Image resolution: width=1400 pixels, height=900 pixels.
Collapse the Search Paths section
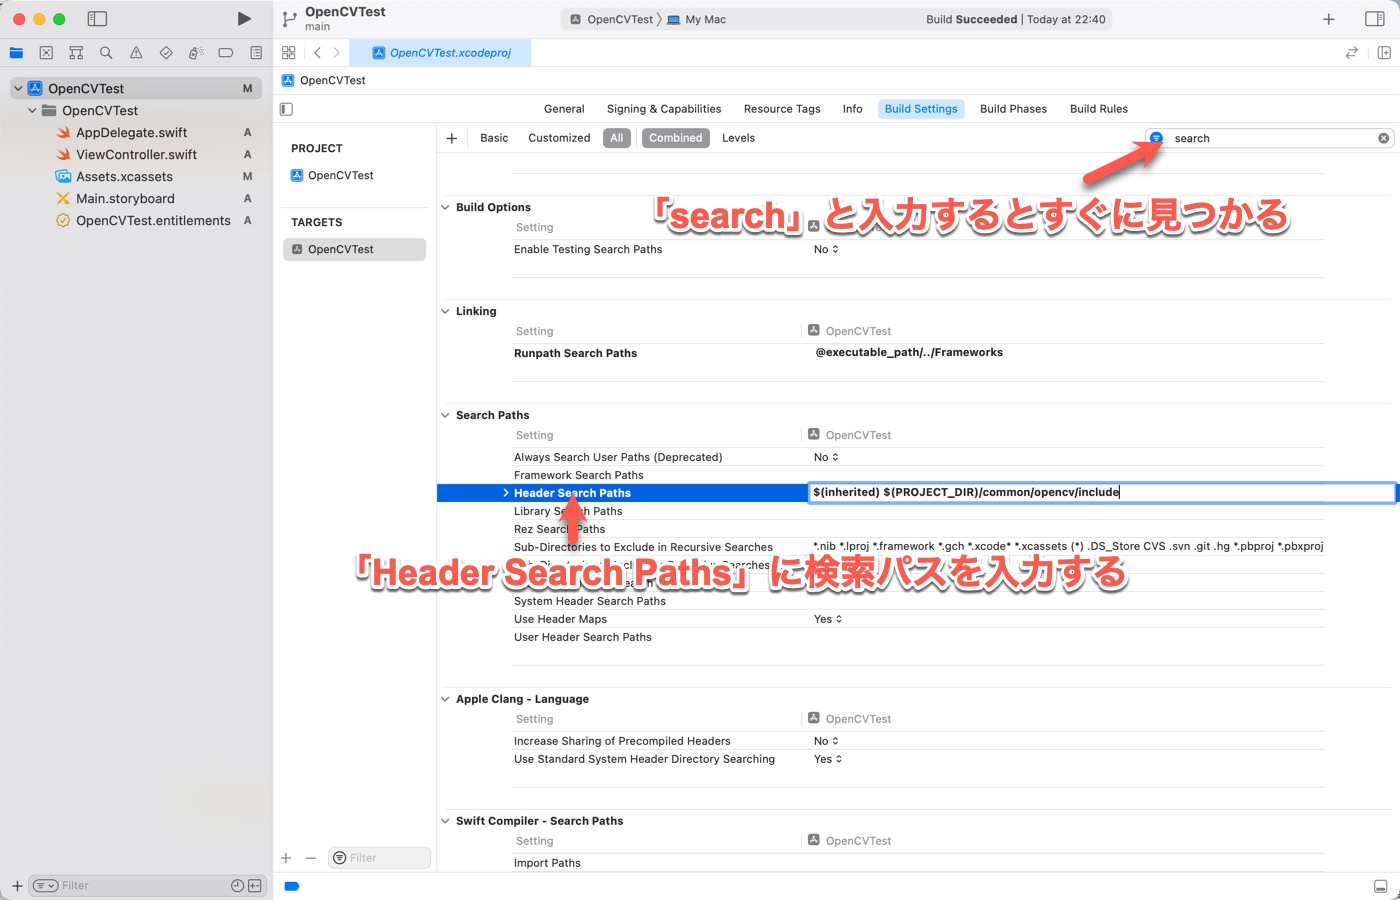point(446,415)
